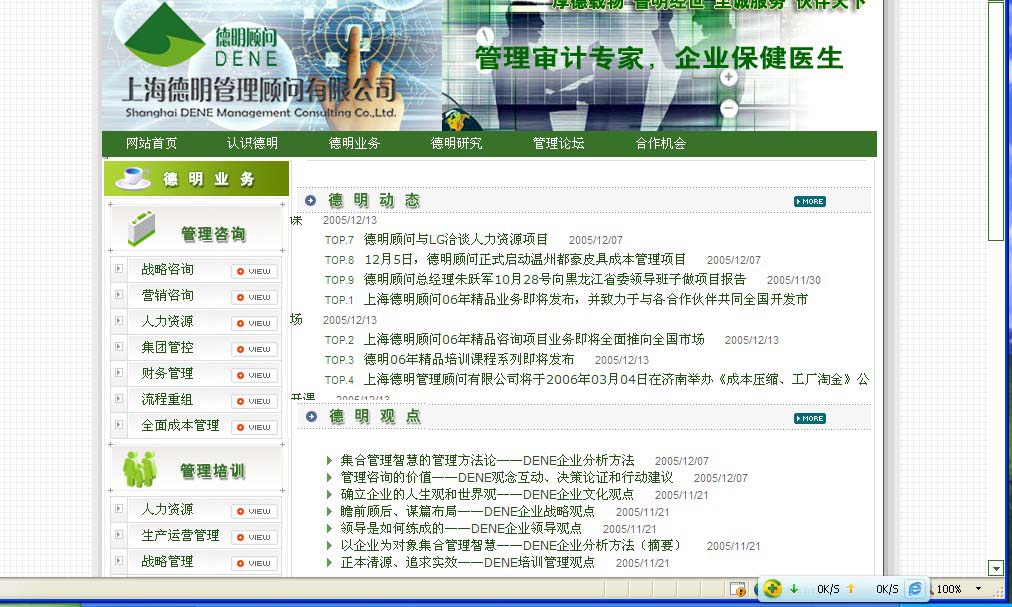Click the green DENE mountain logo

(x=164, y=34)
